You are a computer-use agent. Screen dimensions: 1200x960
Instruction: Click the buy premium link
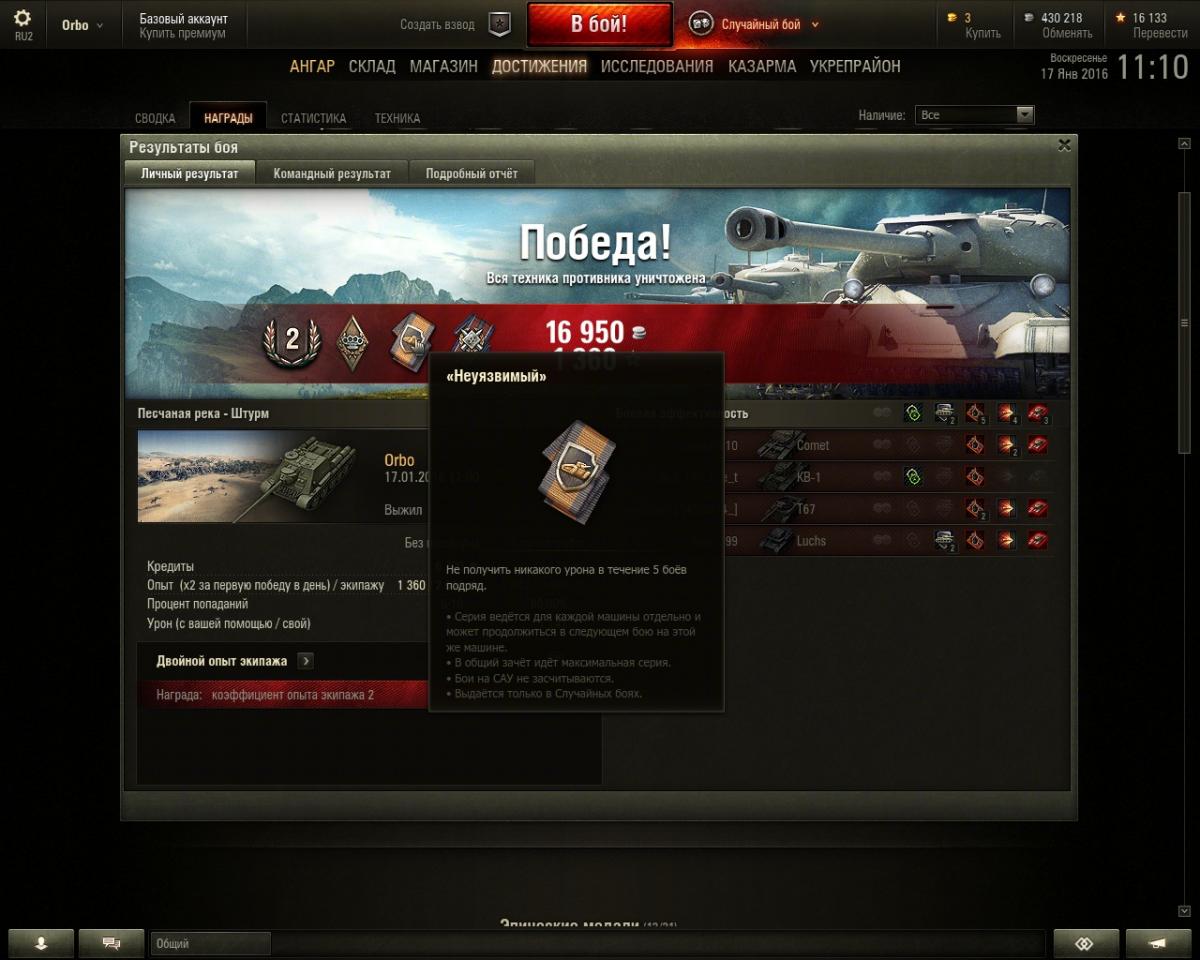182,33
